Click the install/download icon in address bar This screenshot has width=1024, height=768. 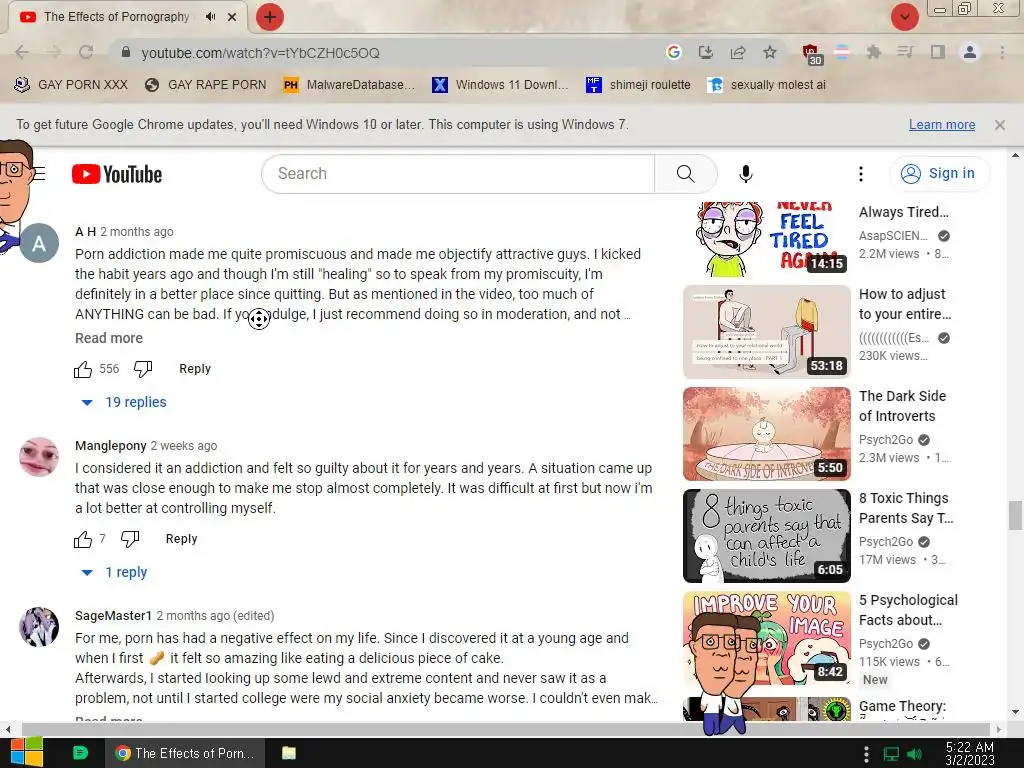point(705,52)
